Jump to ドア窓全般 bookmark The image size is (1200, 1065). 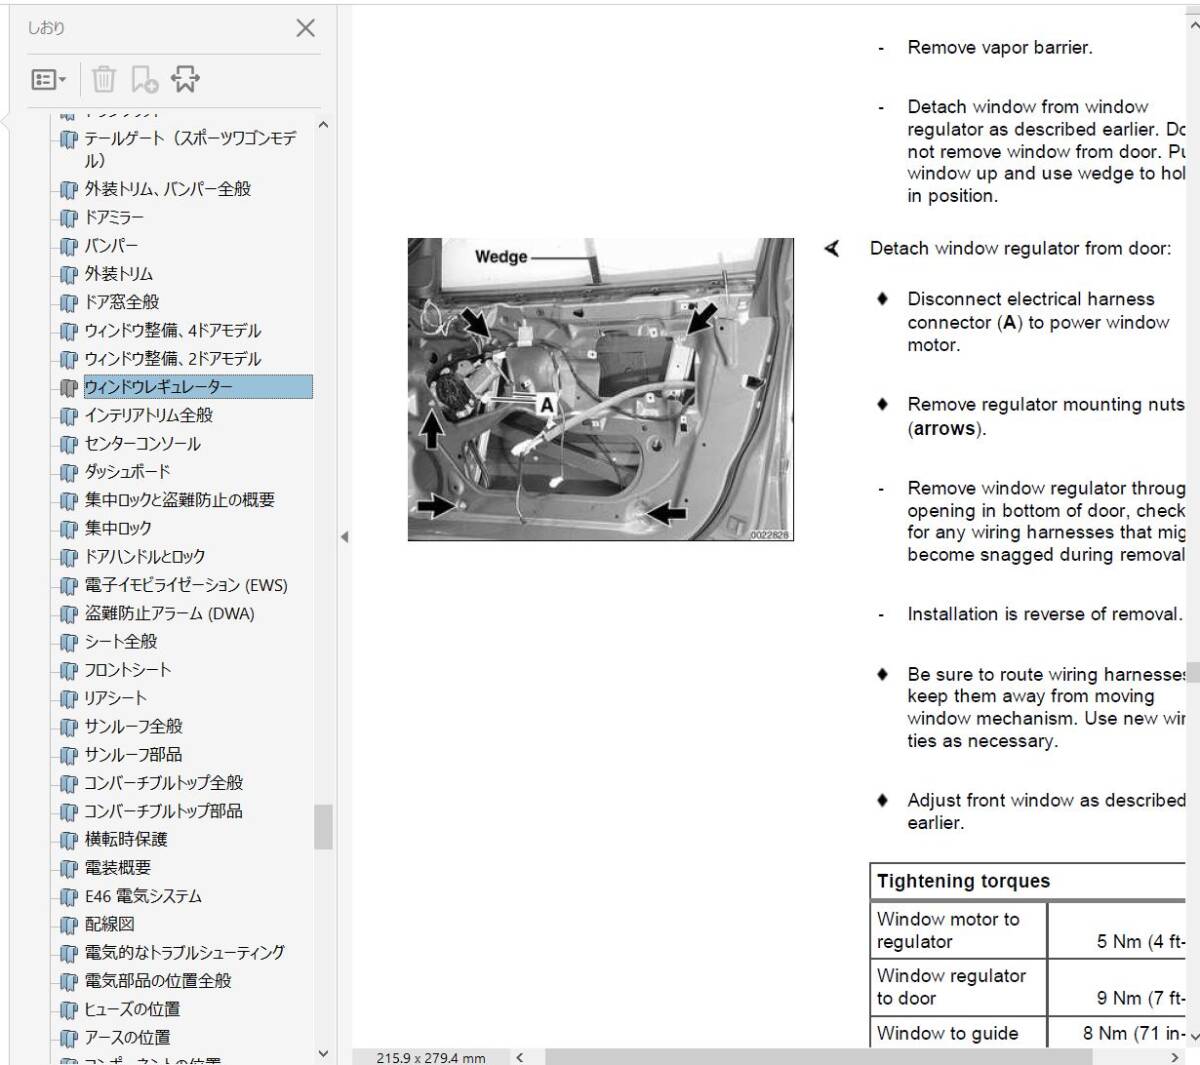tap(122, 302)
